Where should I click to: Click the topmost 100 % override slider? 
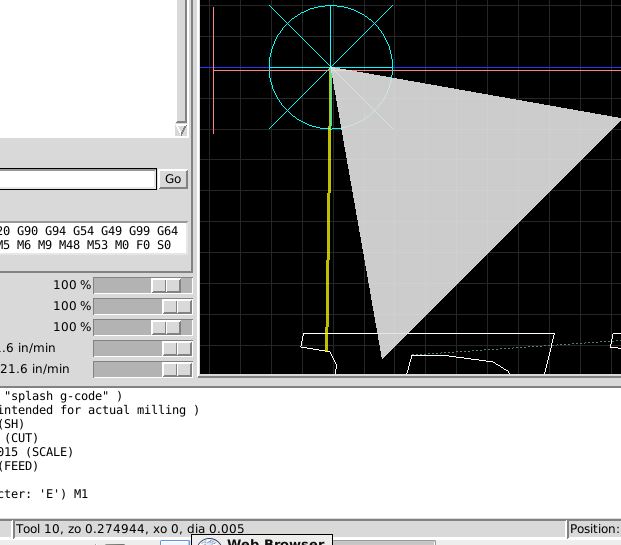142,285
